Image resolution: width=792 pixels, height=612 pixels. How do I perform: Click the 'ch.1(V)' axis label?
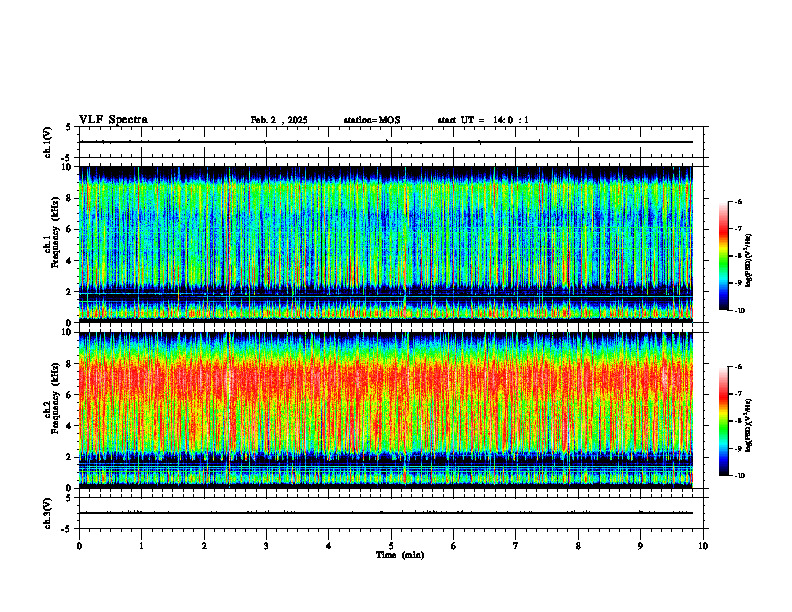(x=47, y=142)
